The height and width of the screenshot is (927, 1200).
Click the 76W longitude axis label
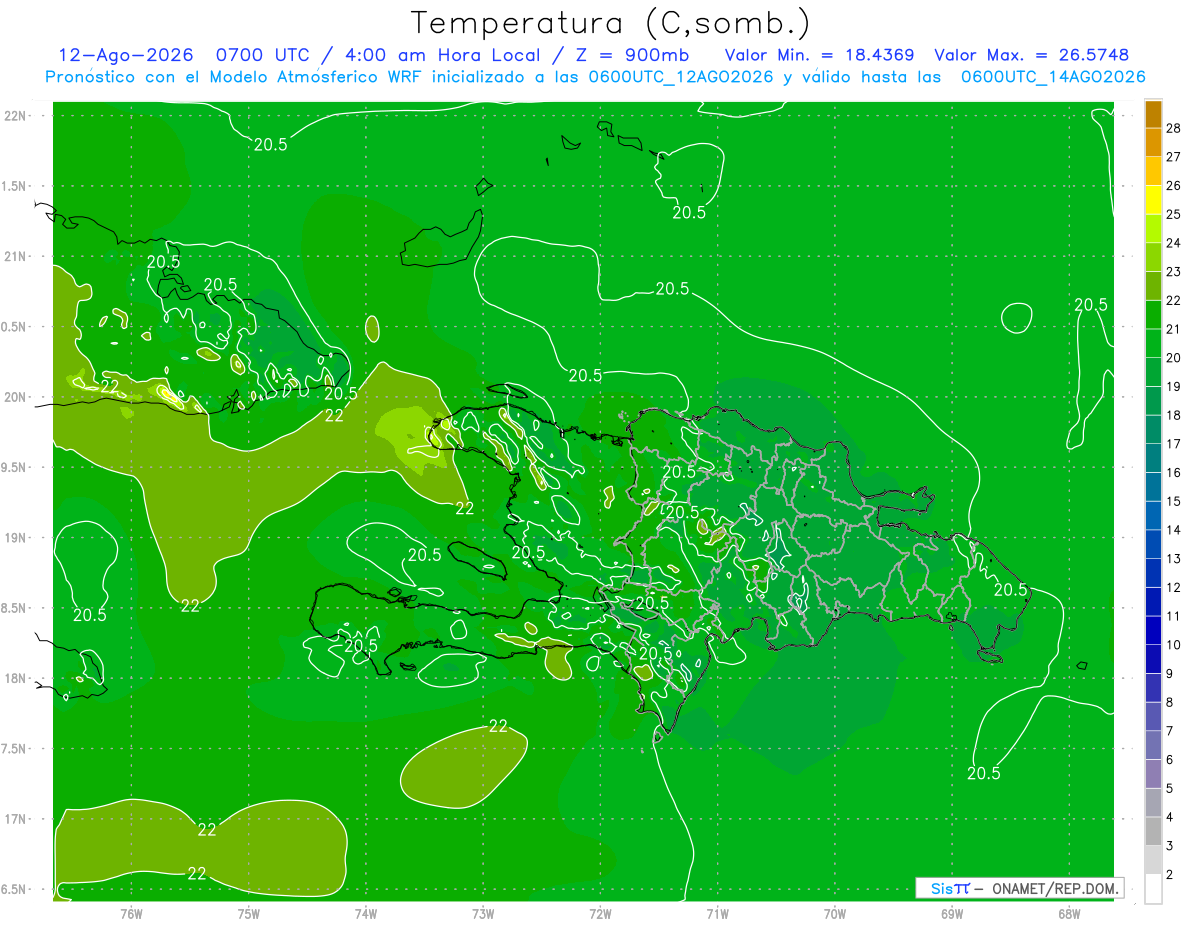(x=131, y=914)
